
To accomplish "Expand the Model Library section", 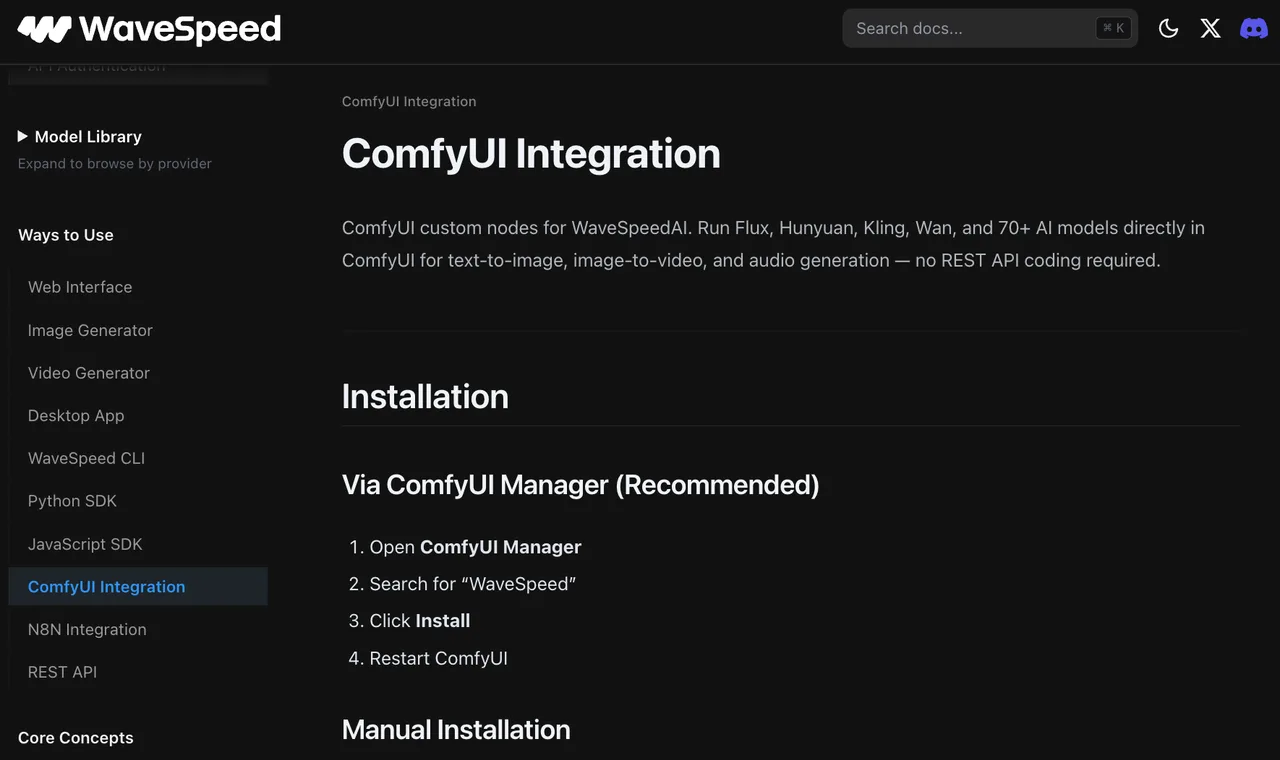I will 88,136.
